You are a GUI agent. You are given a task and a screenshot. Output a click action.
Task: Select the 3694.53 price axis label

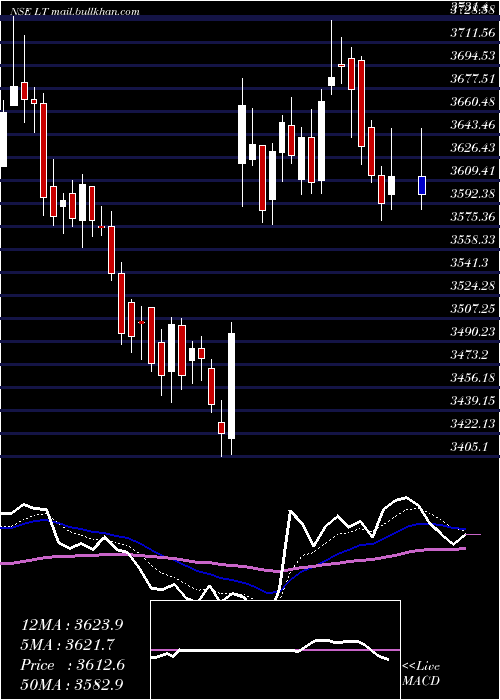(473, 56)
